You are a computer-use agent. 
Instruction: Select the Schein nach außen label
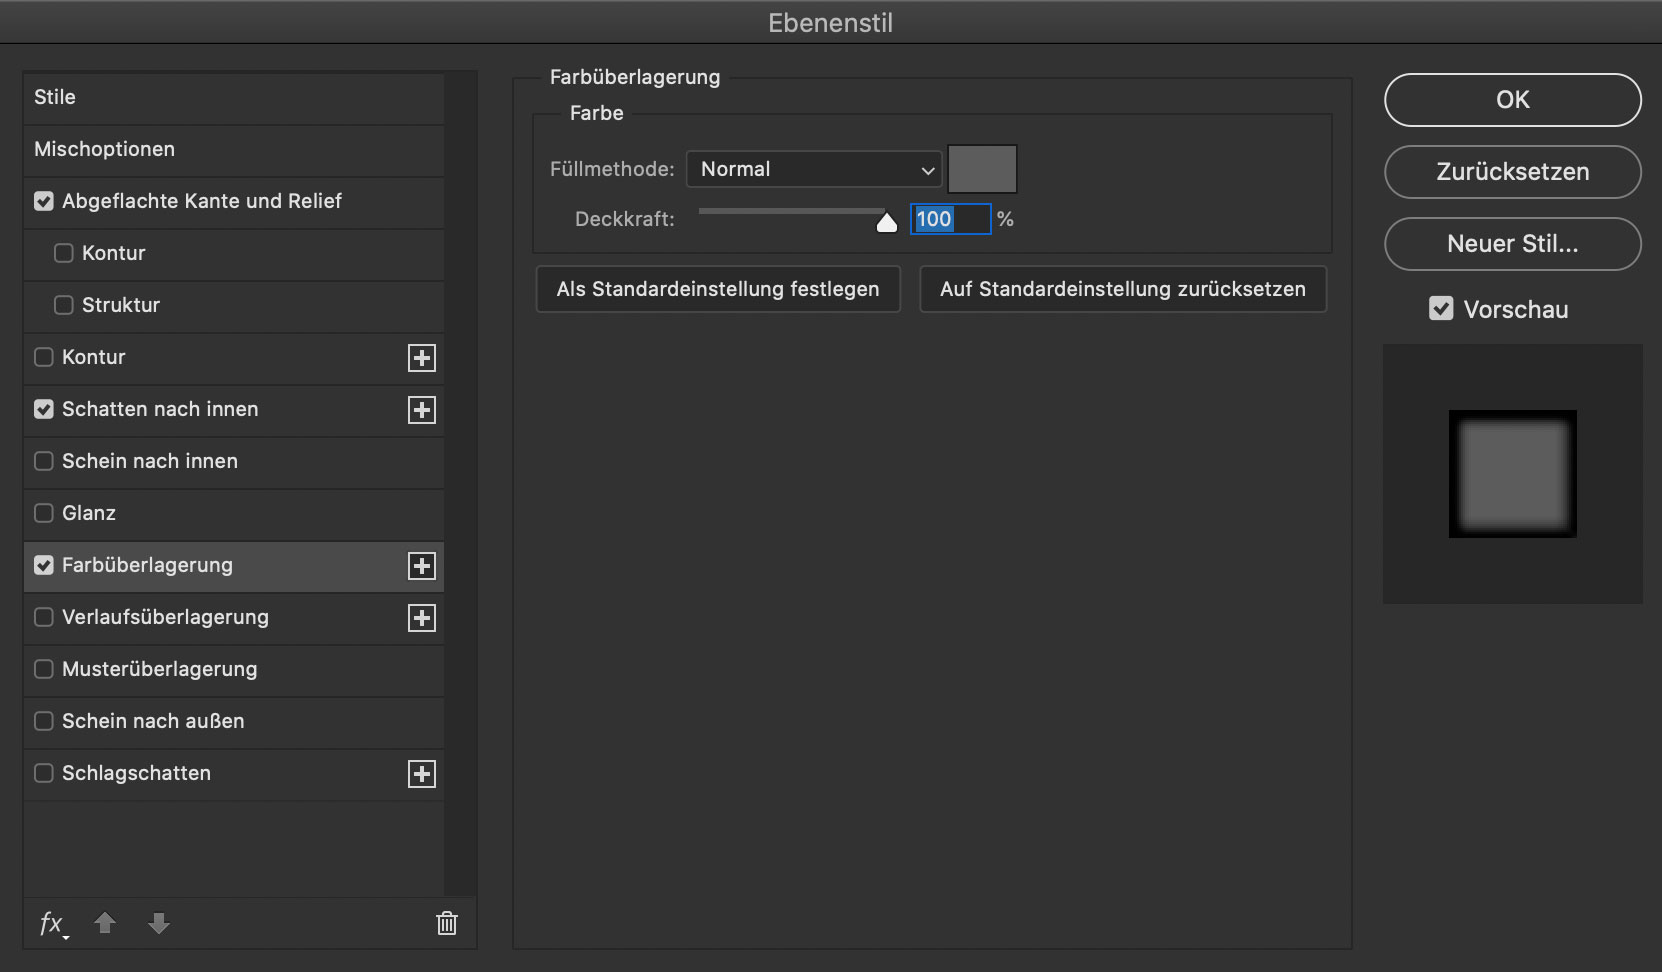coord(153,721)
